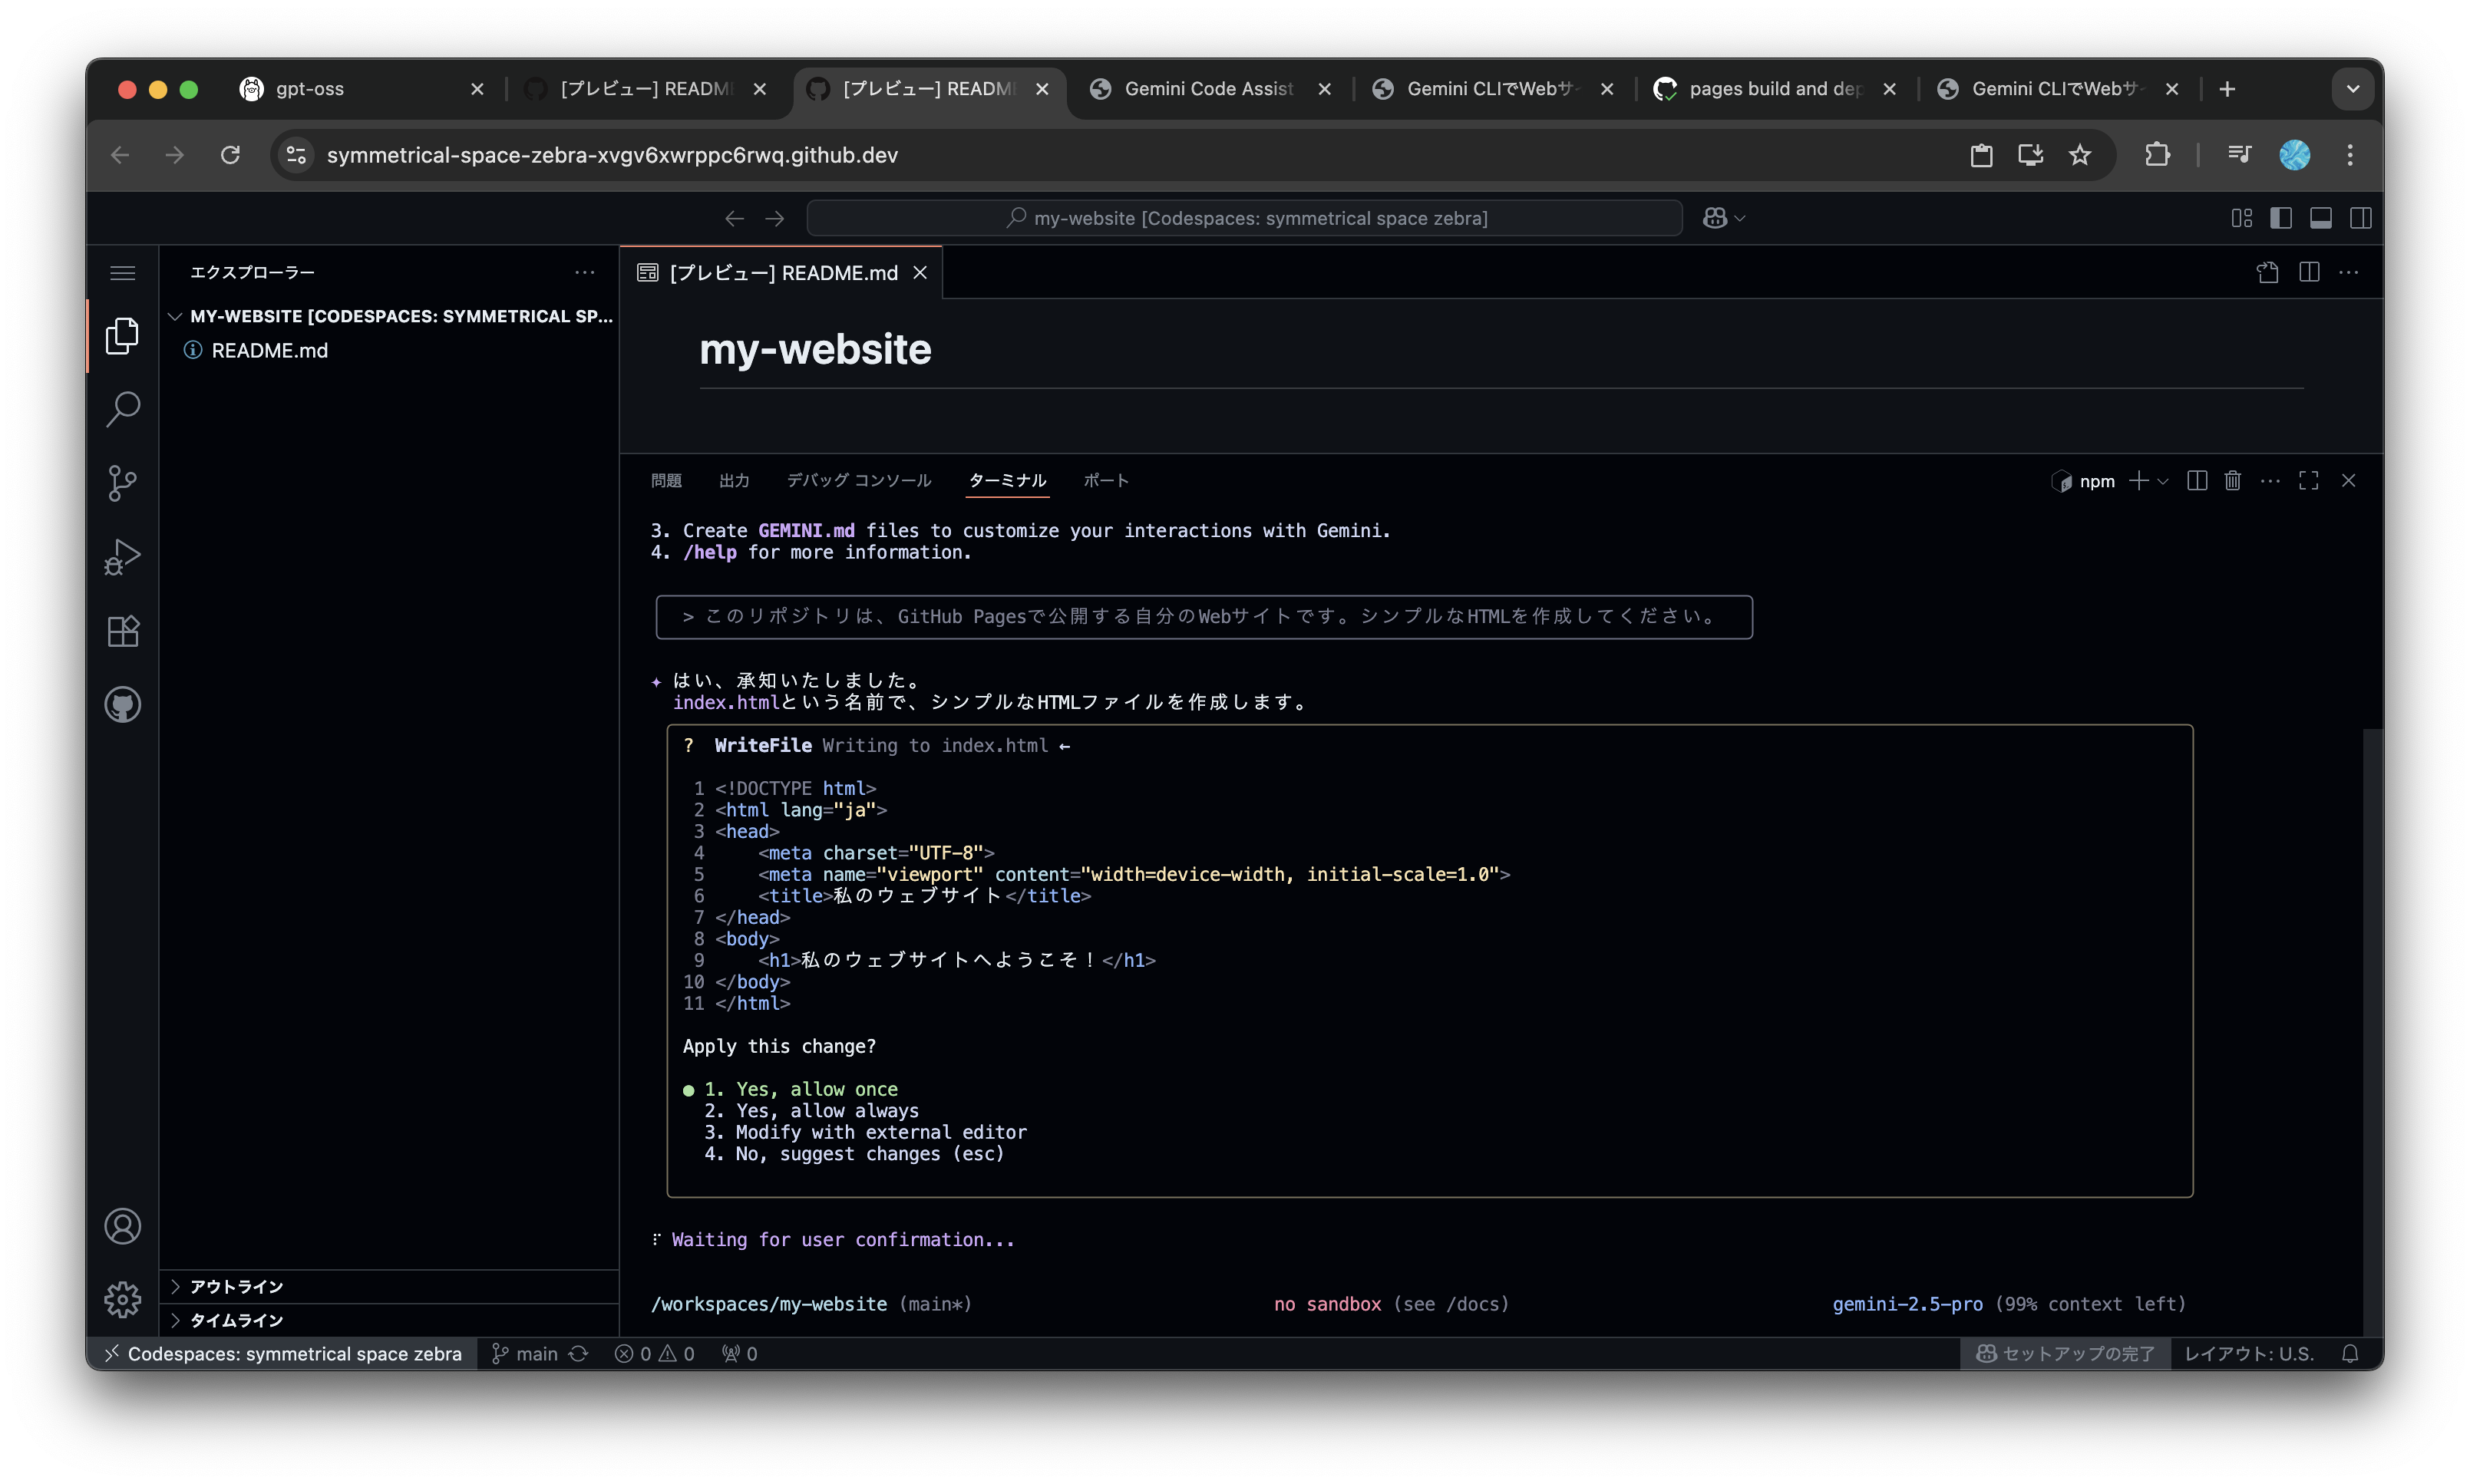2470x1484 pixels.
Task: Open browser extensions puzzle icon
Action: click(2157, 155)
